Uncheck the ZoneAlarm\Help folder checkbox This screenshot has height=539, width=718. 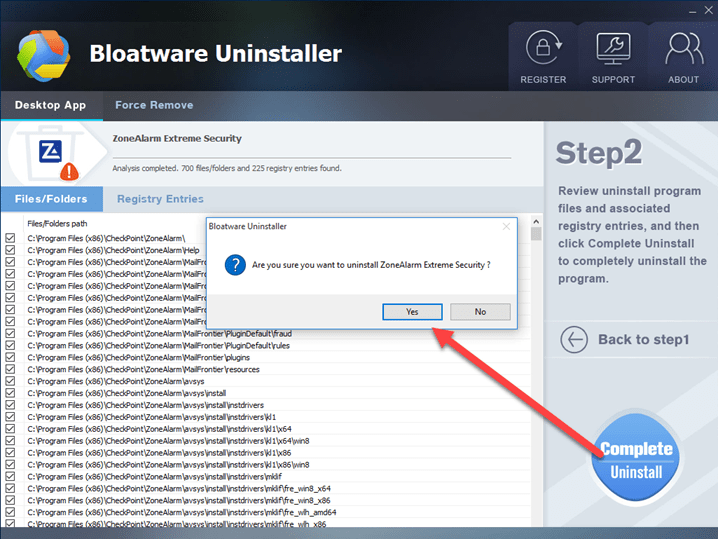click(x=10, y=250)
